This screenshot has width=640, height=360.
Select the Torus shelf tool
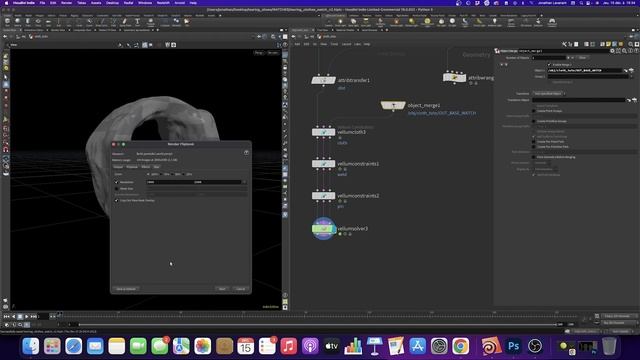tap(38, 22)
